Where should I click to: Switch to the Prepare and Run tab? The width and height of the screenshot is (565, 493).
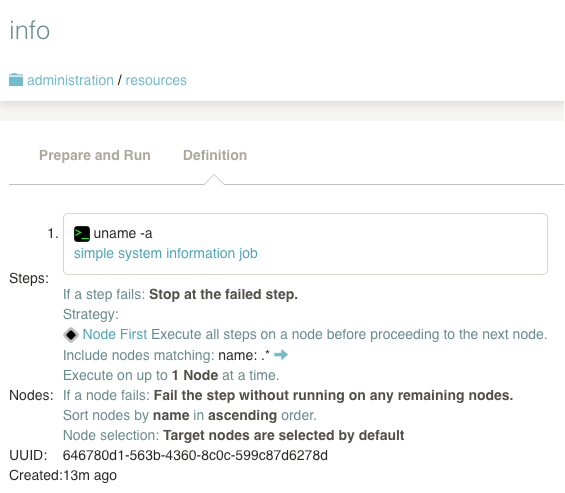coord(95,155)
